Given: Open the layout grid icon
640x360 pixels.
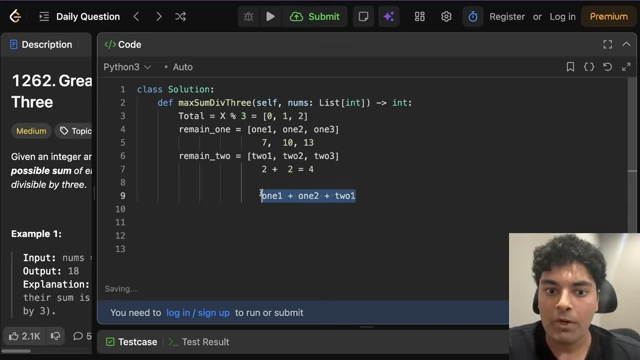Looking at the screenshot, I should click(420, 17).
